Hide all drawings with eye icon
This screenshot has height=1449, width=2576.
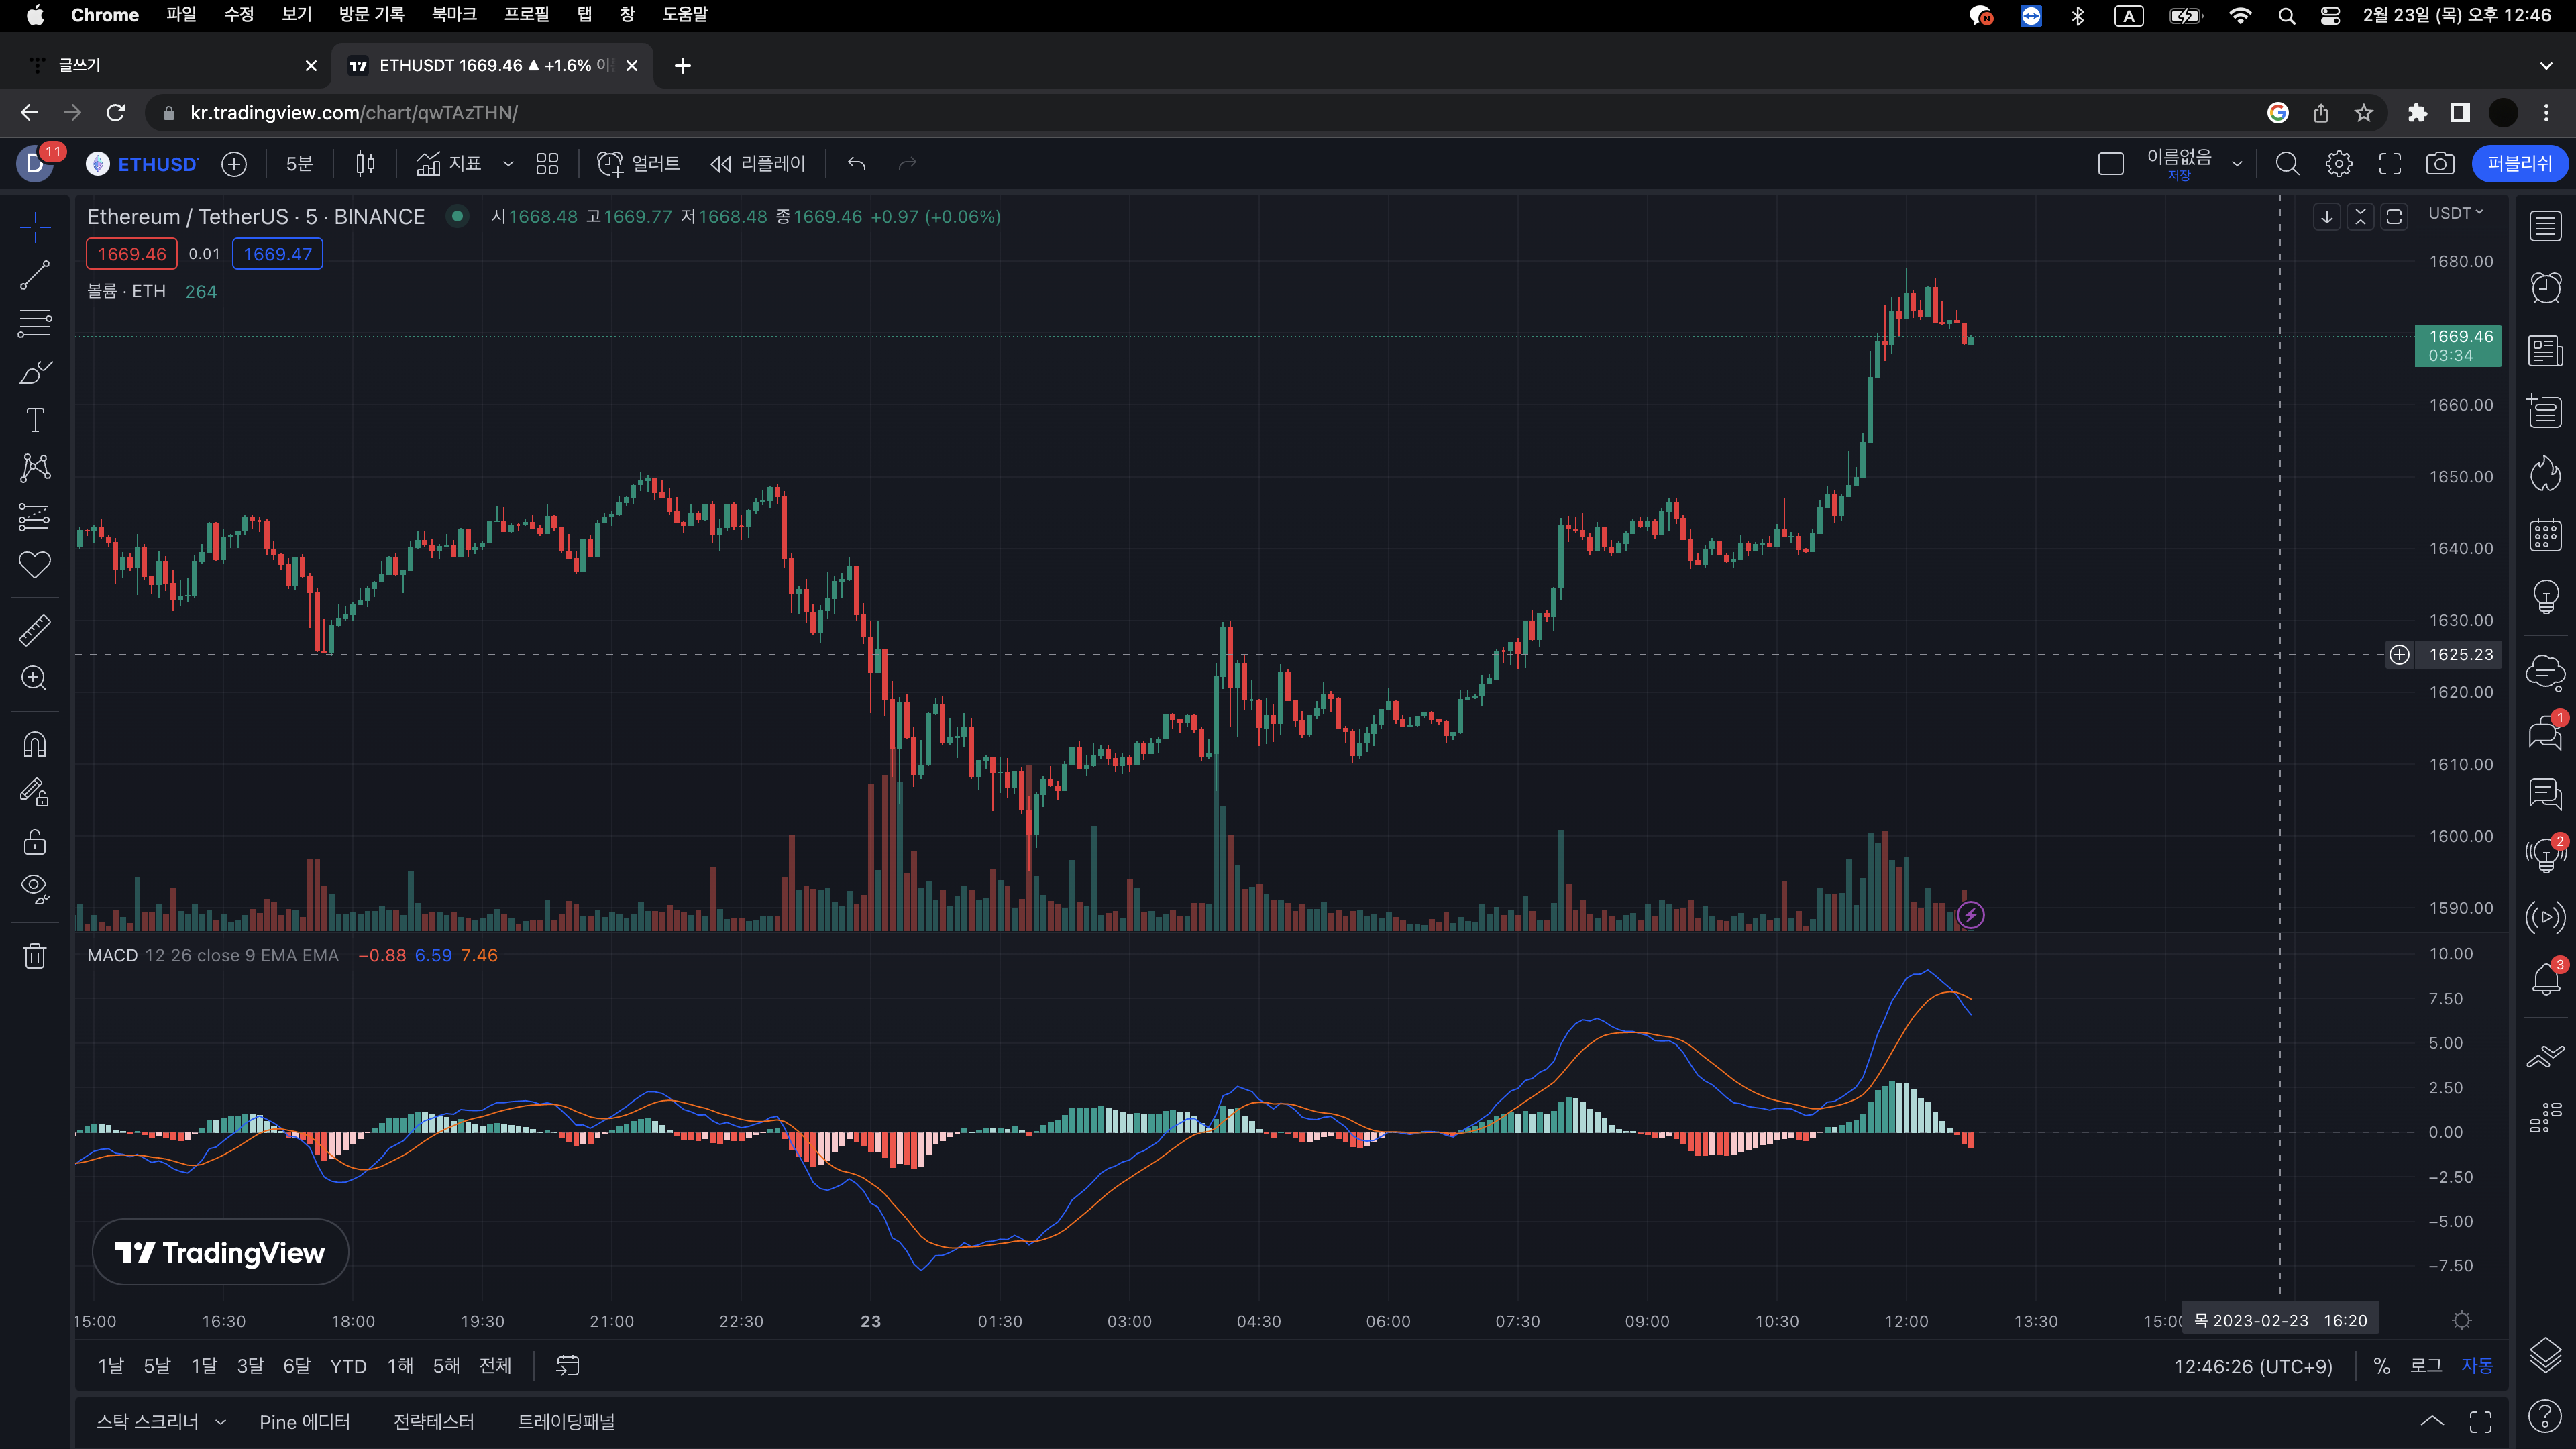35,888
